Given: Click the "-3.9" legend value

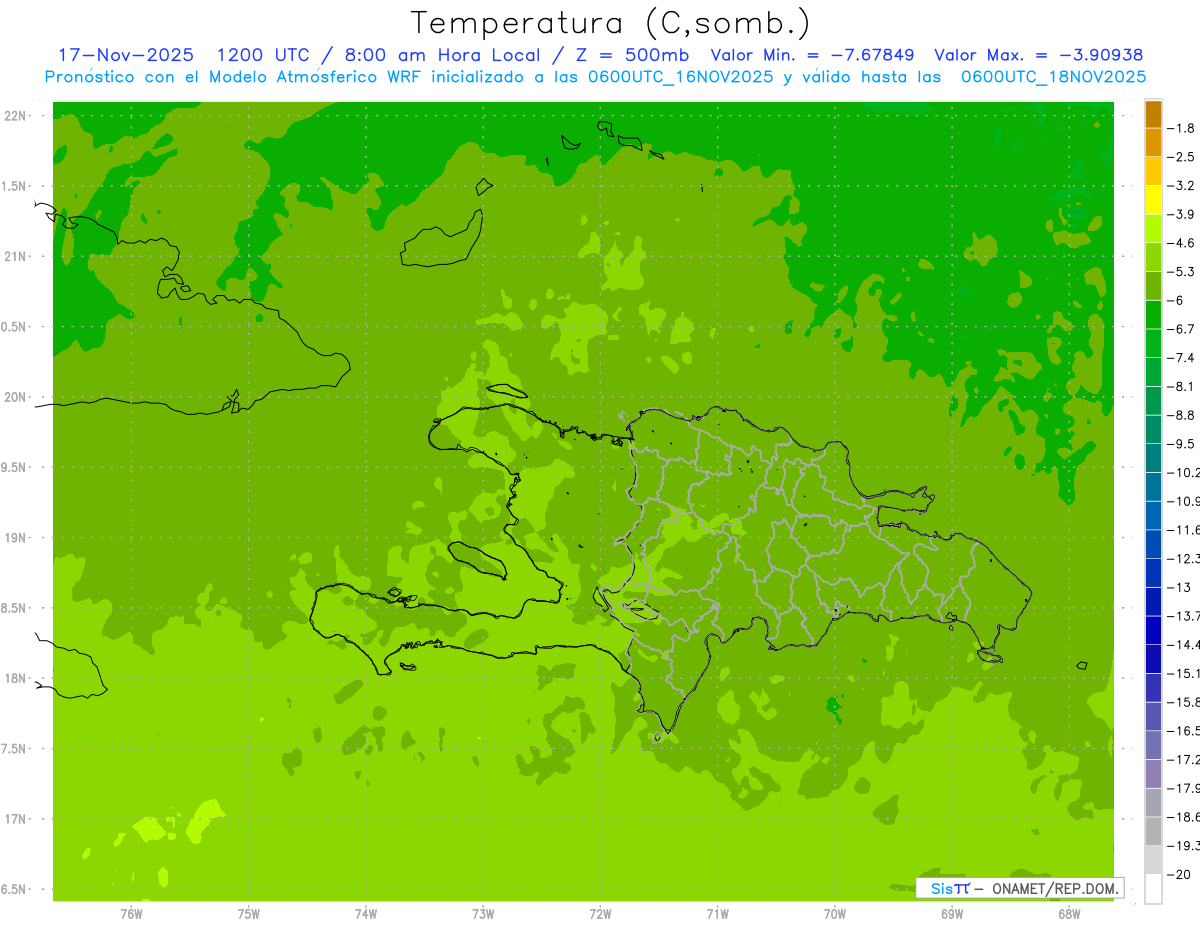Looking at the screenshot, I should pyautogui.click(x=1181, y=215).
